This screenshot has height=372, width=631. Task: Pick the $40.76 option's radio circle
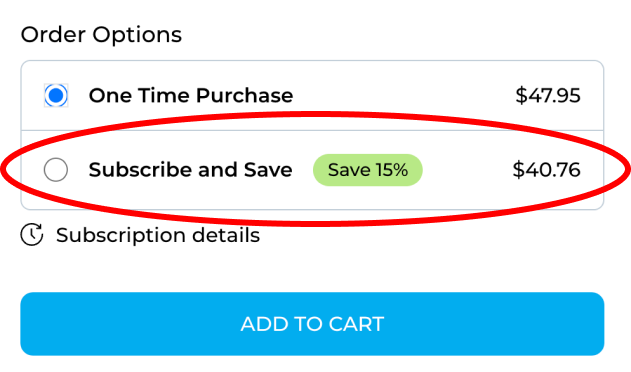coord(56,169)
